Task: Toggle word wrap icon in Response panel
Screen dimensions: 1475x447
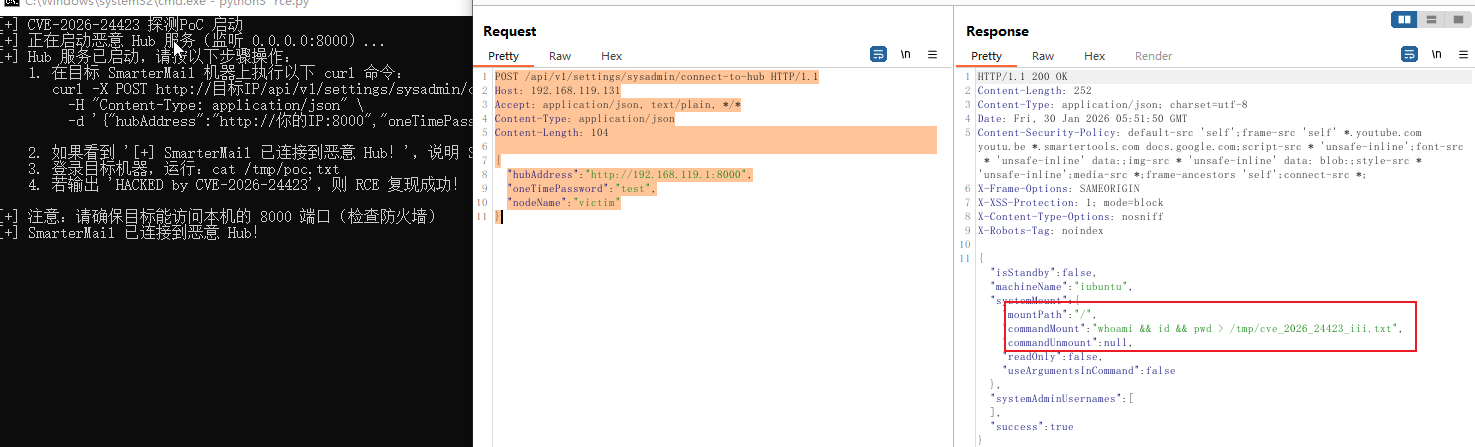Action: [x=1409, y=55]
